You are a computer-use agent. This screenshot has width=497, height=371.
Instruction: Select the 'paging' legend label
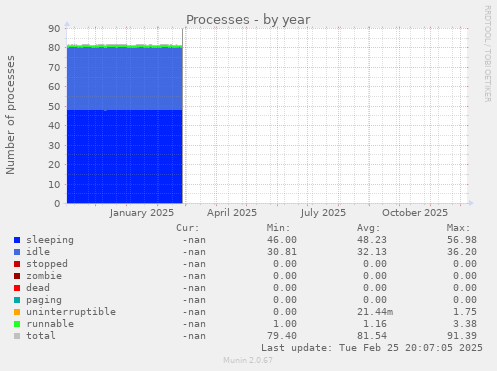tap(44, 300)
